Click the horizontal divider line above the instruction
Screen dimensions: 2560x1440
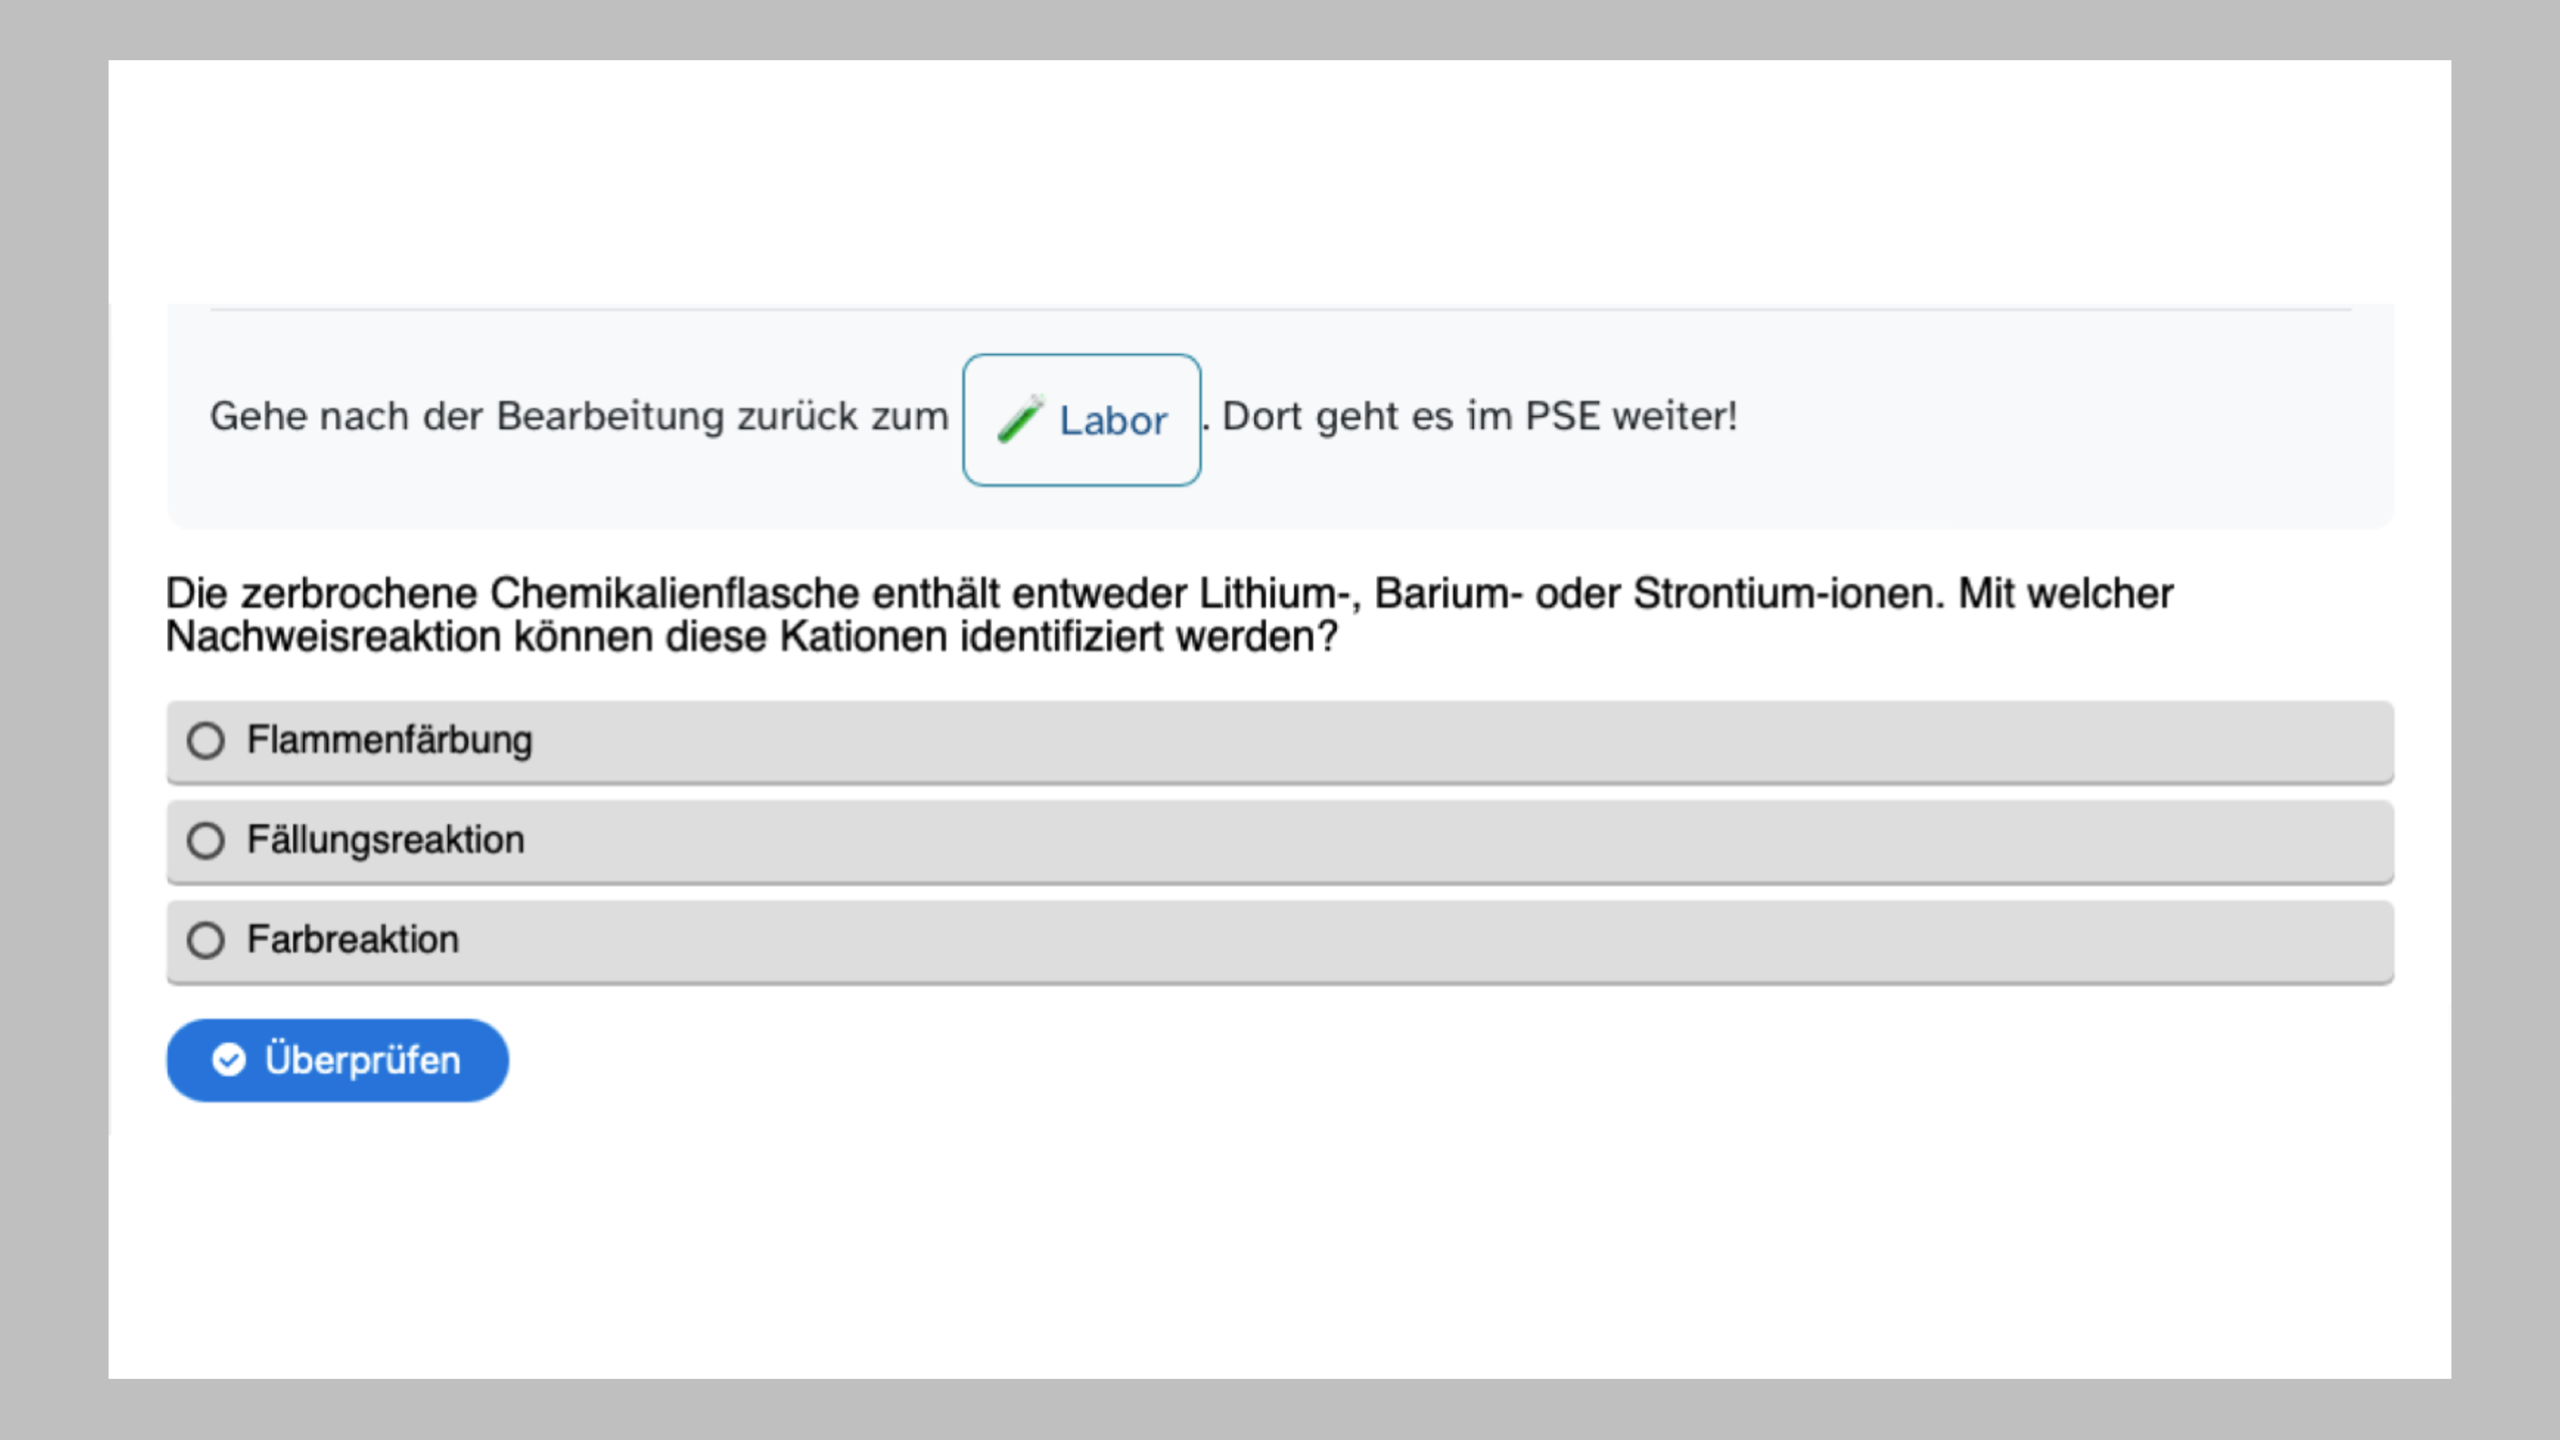[x=1280, y=310]
